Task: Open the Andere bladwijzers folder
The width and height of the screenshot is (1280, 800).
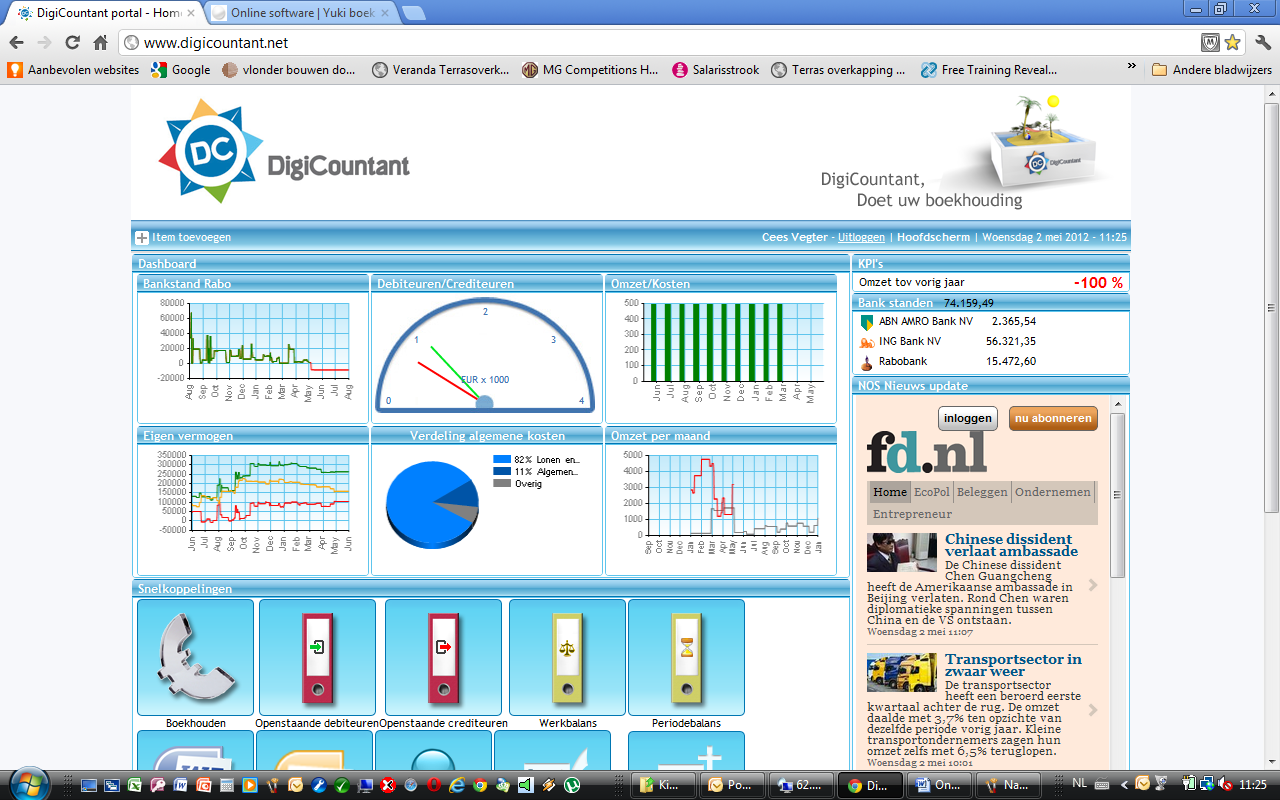Action: (x=1211, y=70)
